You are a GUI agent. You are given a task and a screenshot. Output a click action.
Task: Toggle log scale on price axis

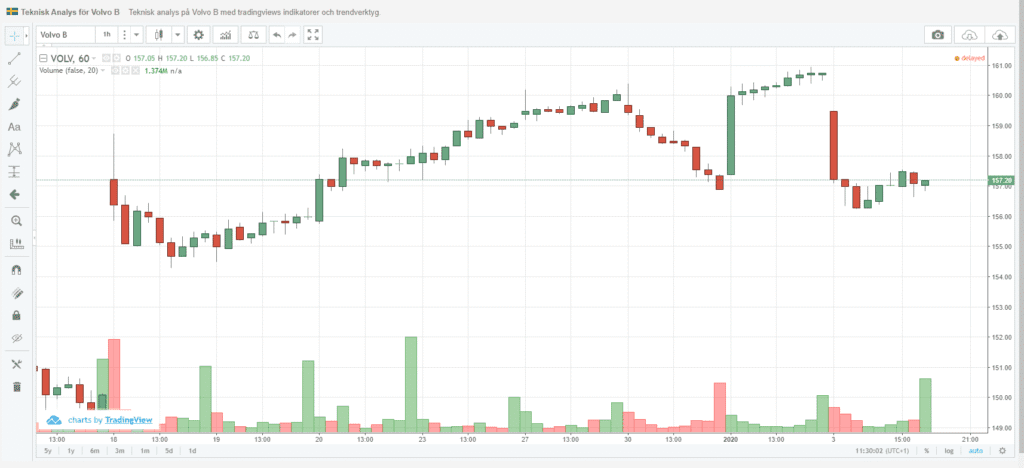click(x=947, y=451)
